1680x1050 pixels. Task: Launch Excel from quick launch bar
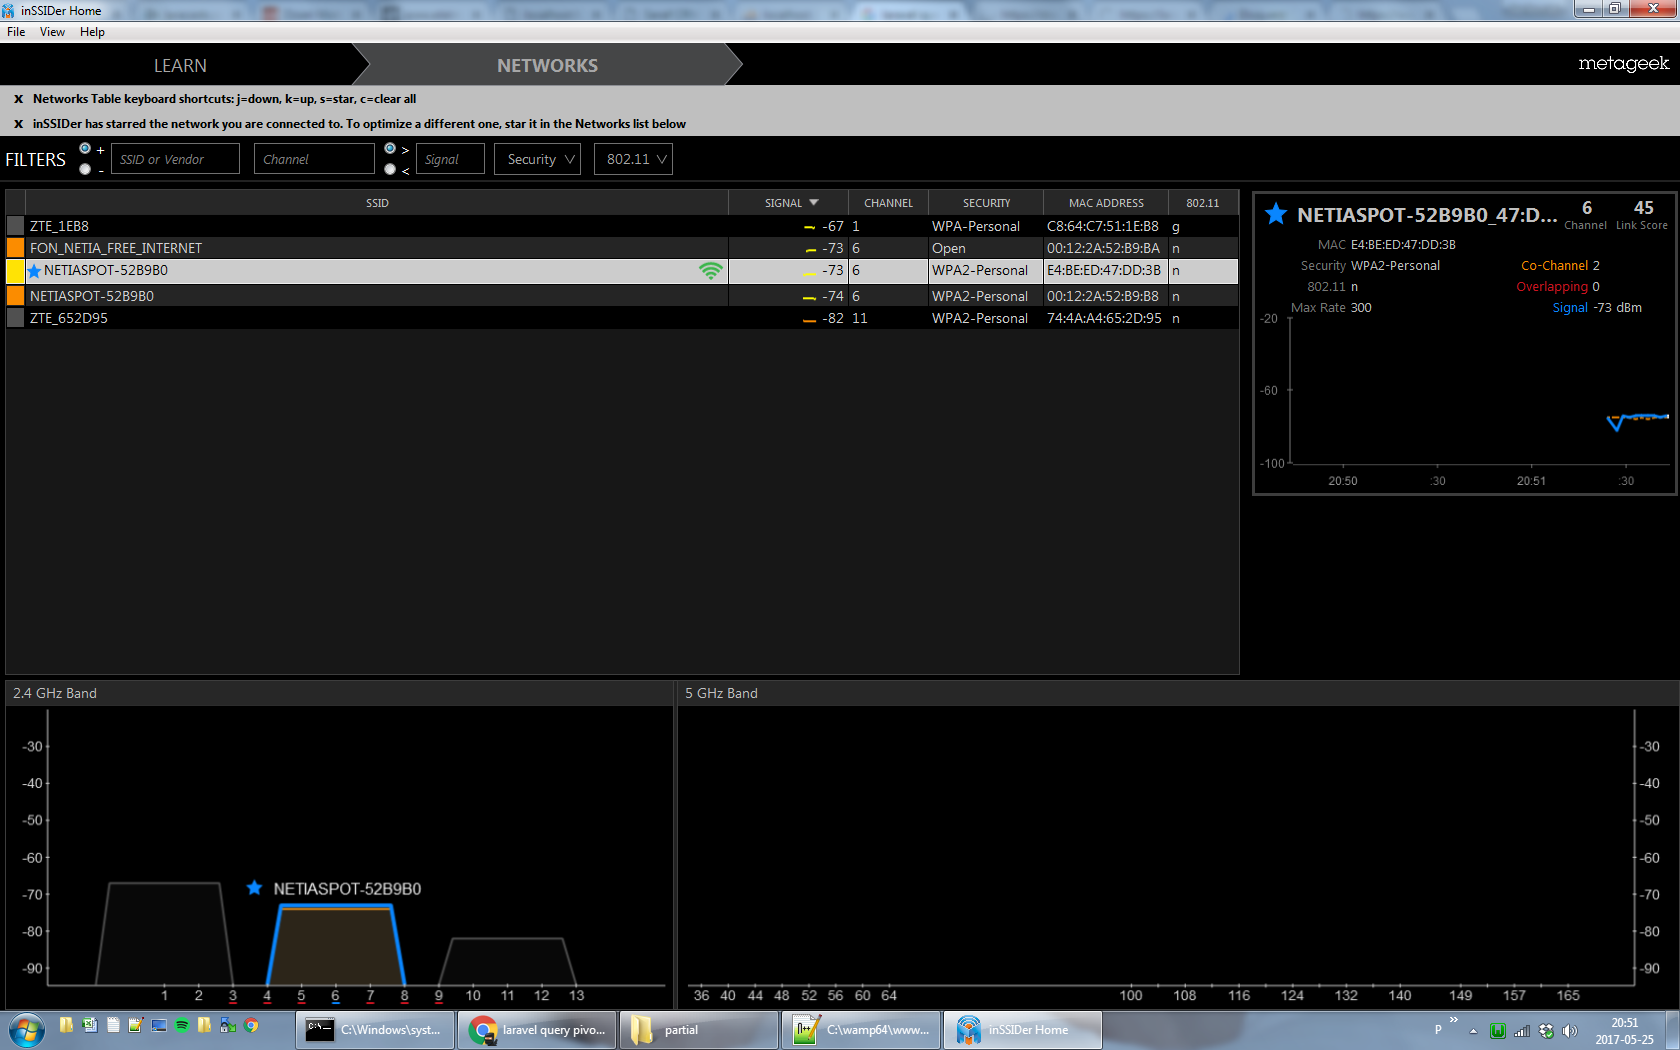90,1025
